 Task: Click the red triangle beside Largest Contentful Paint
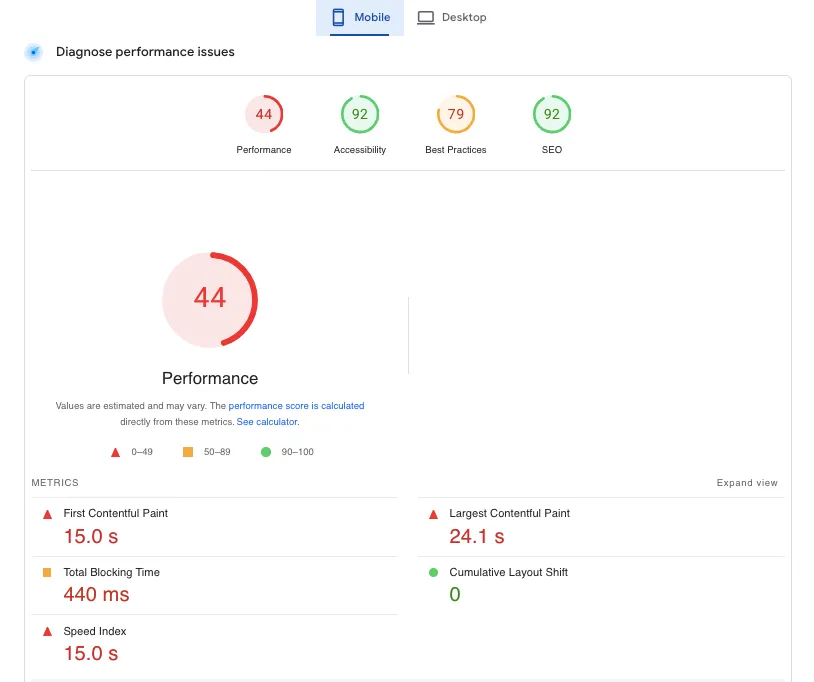coord(433,513)
